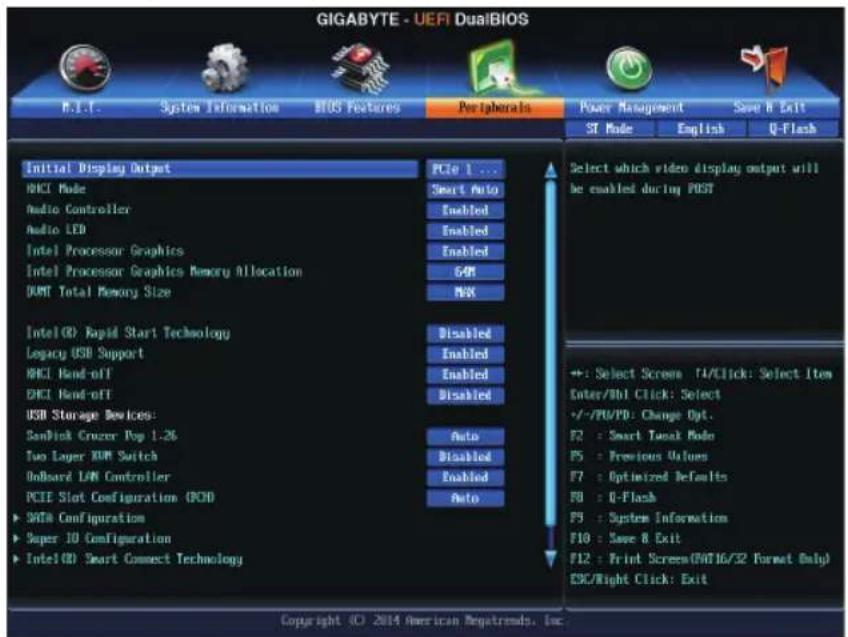Select the Intel Processor Graphics label
This screenshot has height=637, width=848.
coord(105,251)
